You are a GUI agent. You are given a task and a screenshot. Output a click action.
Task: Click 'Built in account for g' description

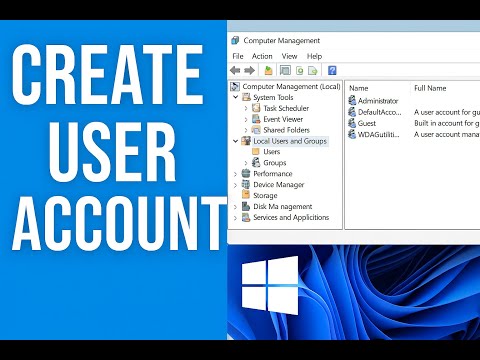(x=447, y=123)
